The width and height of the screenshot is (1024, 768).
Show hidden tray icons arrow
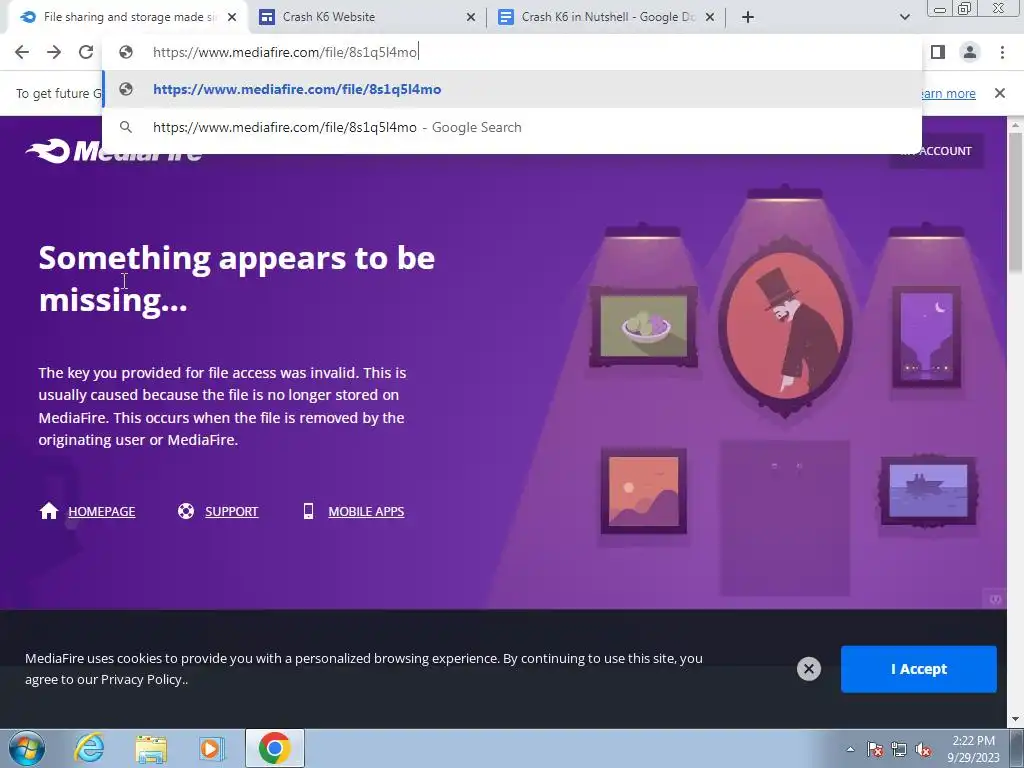pos(850,749)
